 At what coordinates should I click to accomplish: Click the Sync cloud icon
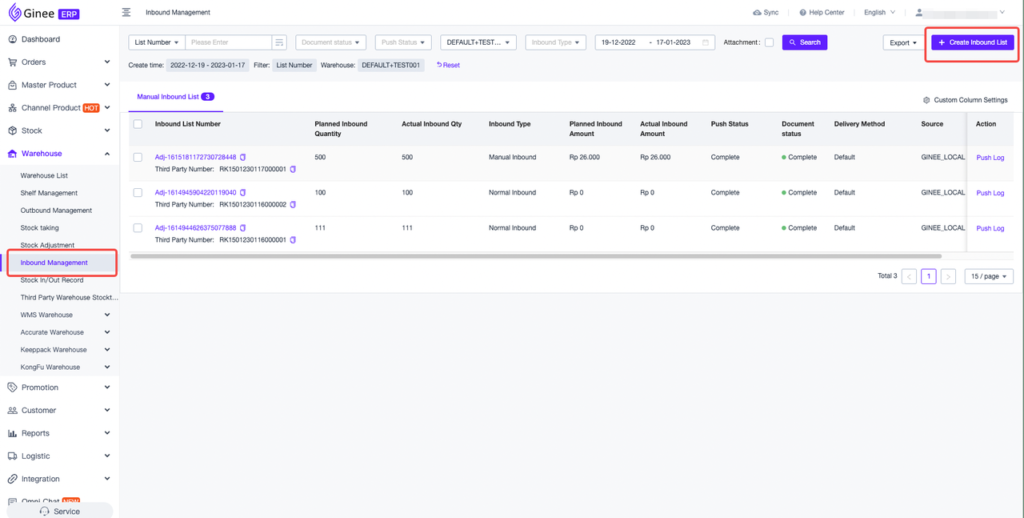756,12
